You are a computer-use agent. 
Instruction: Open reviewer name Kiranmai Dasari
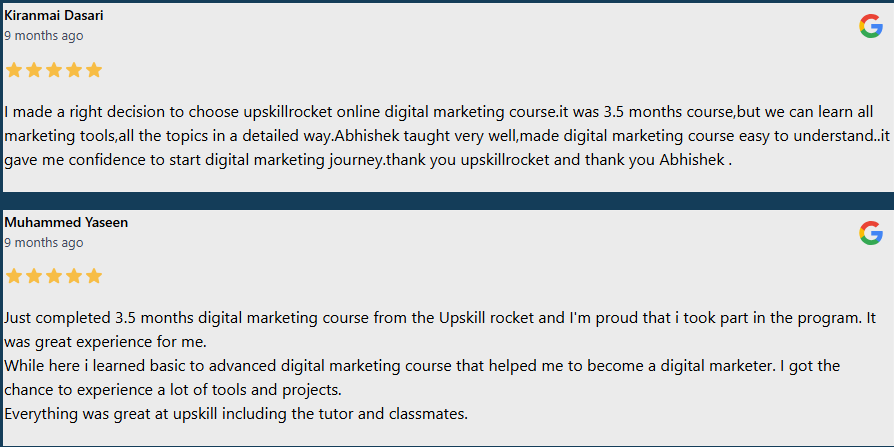(54, 16)
